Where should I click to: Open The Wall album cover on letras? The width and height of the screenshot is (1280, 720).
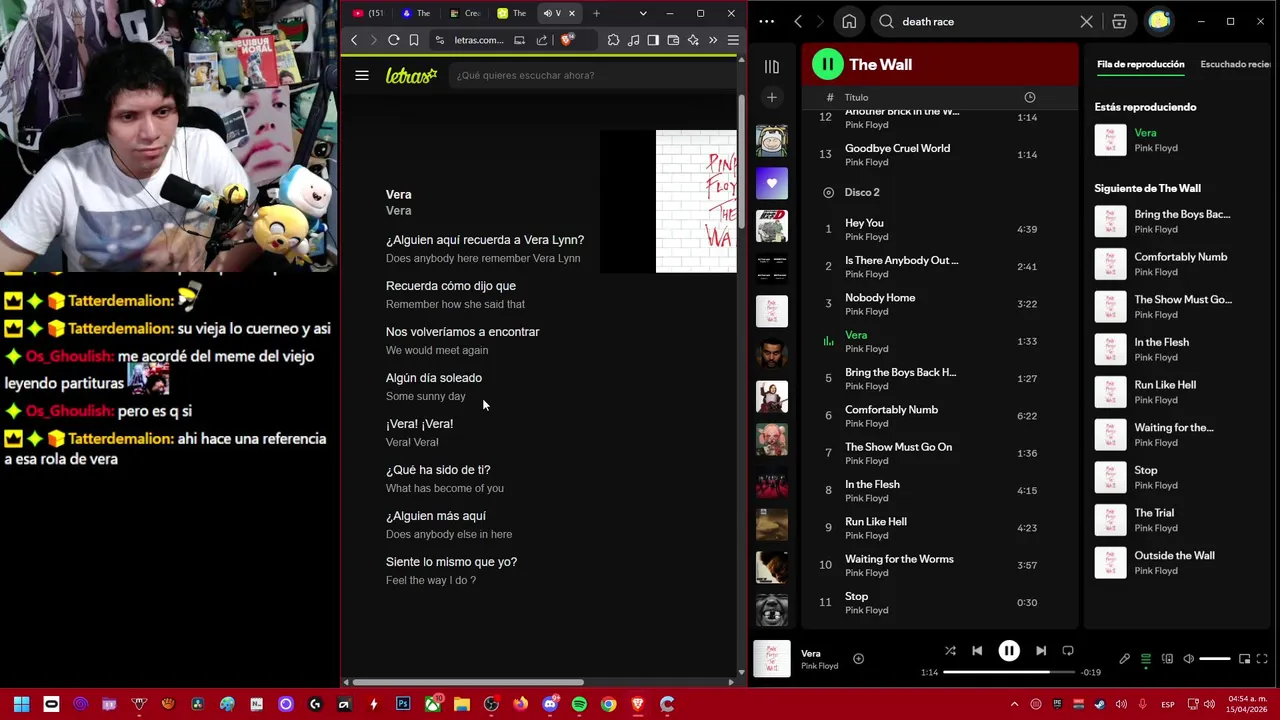pyautogui.click(x=696, y=201)
